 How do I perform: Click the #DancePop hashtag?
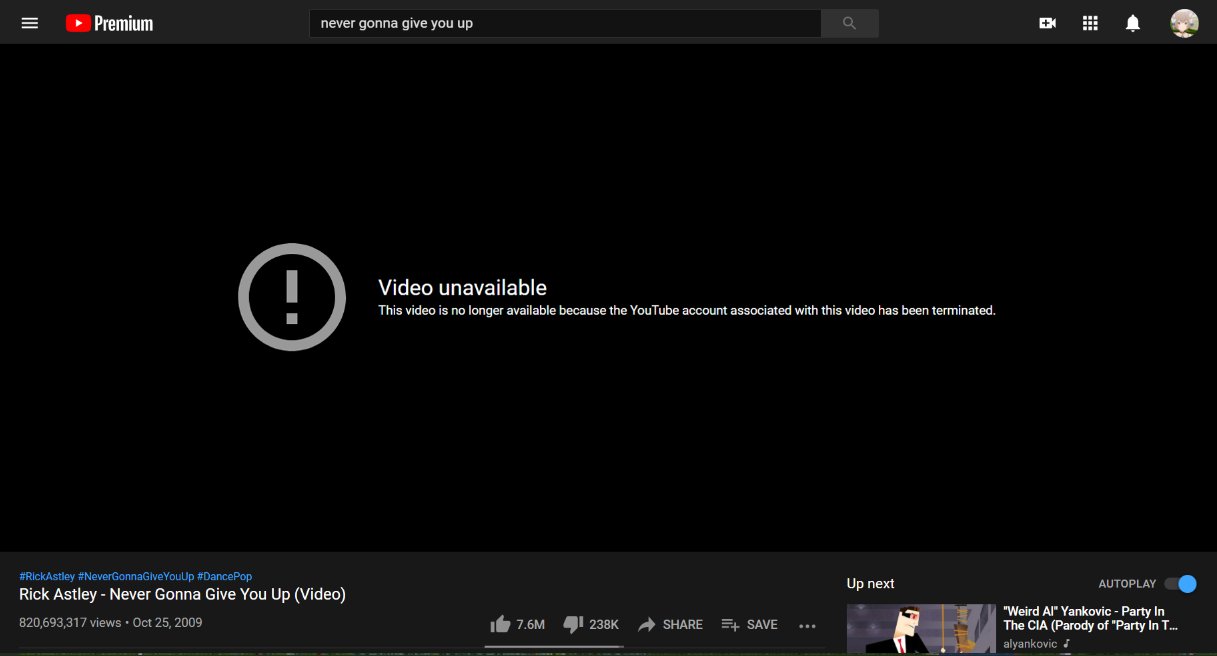[x=224, y=576]
